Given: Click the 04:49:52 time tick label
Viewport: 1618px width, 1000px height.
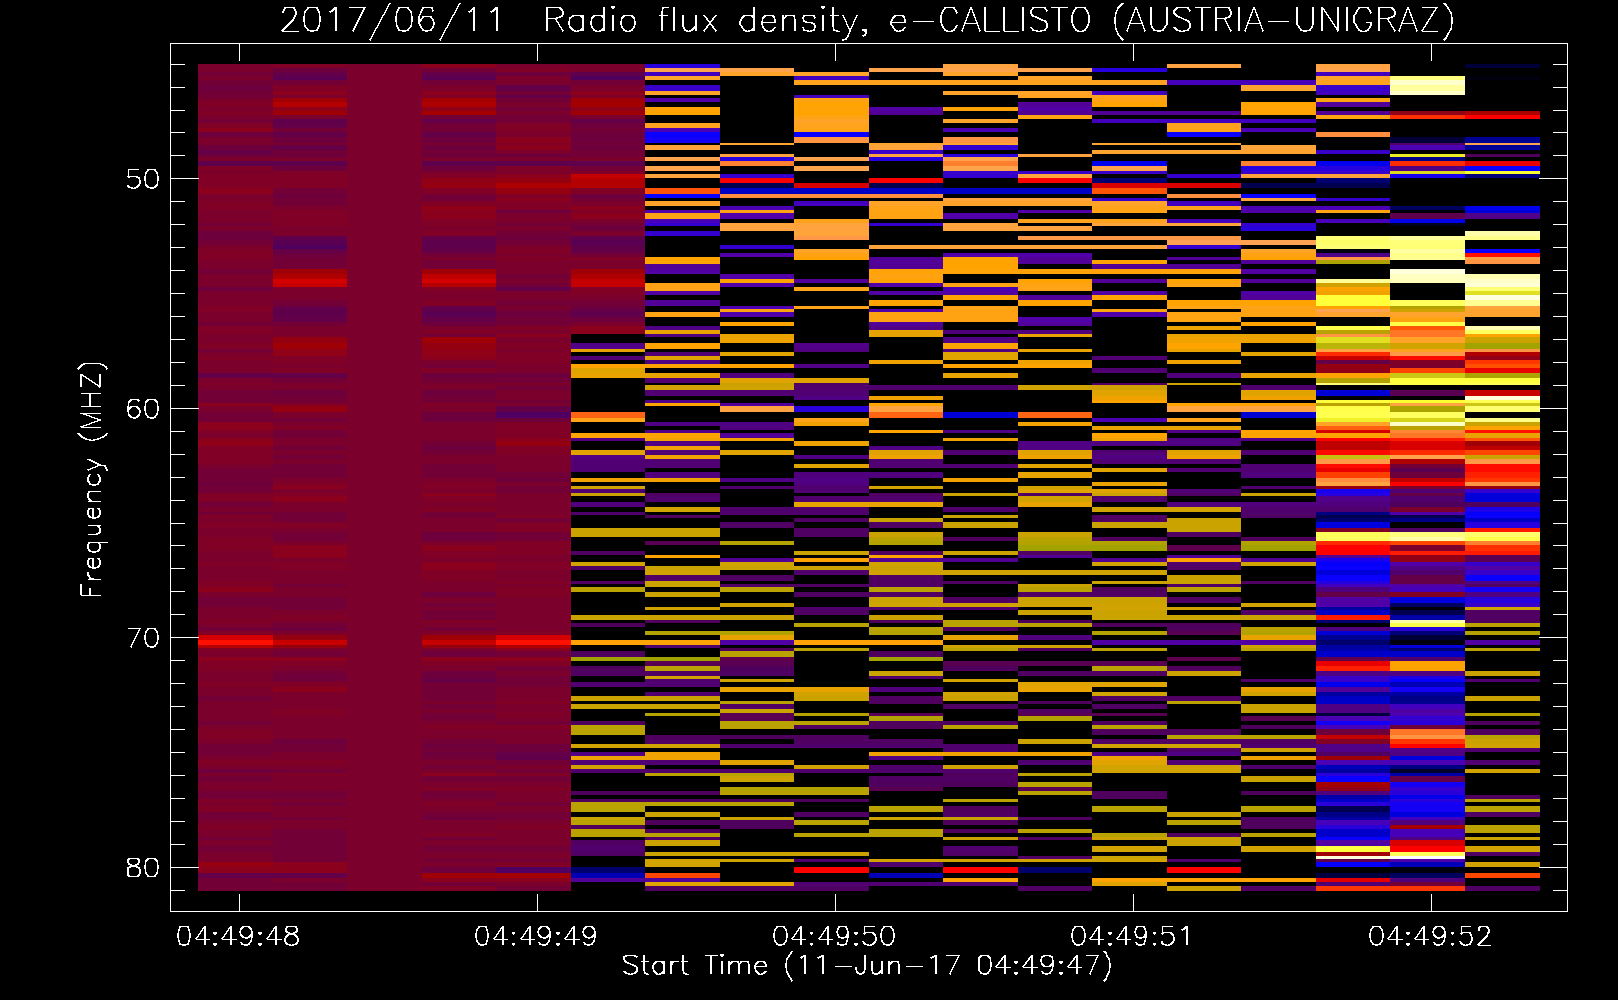Looking at the screenshot, I should [1430, 936].
